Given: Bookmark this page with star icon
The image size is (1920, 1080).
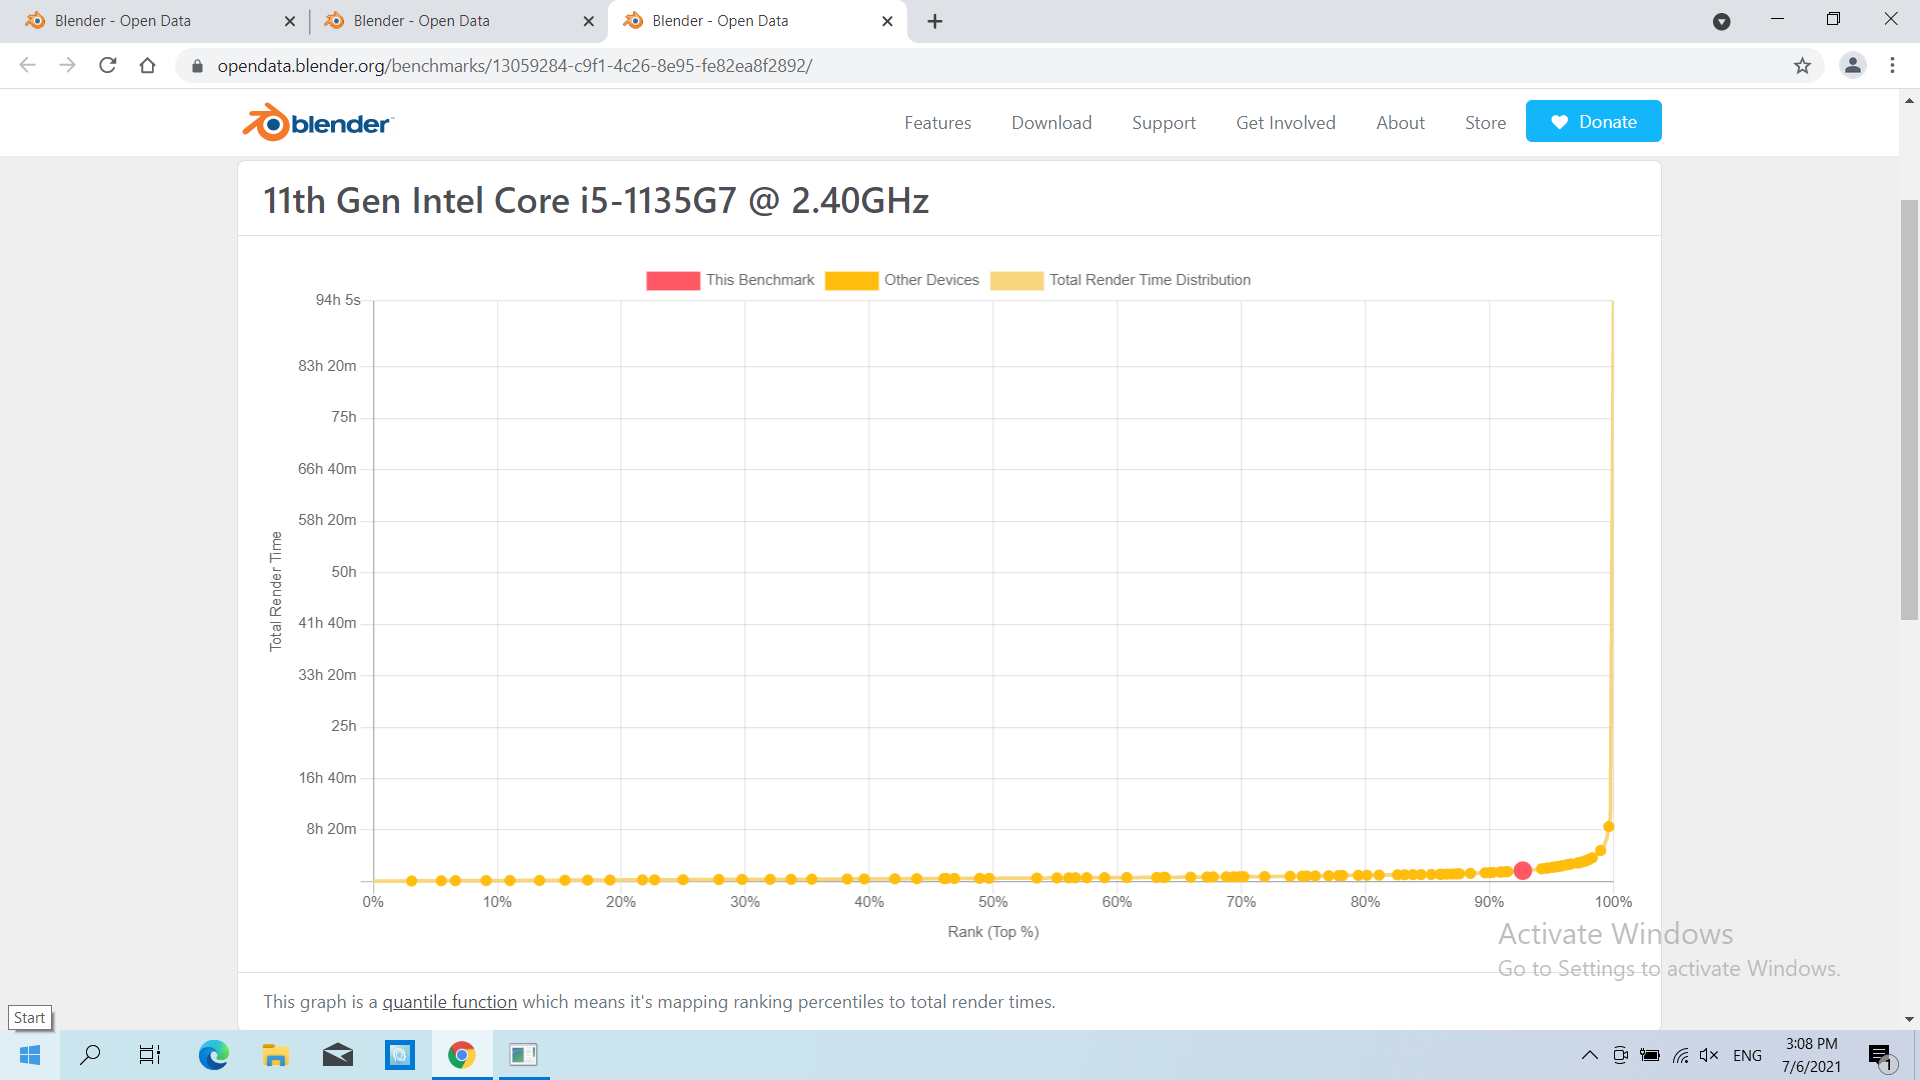Looking at the screenshot, I should pyautogui.click(x=1802, y=66).
